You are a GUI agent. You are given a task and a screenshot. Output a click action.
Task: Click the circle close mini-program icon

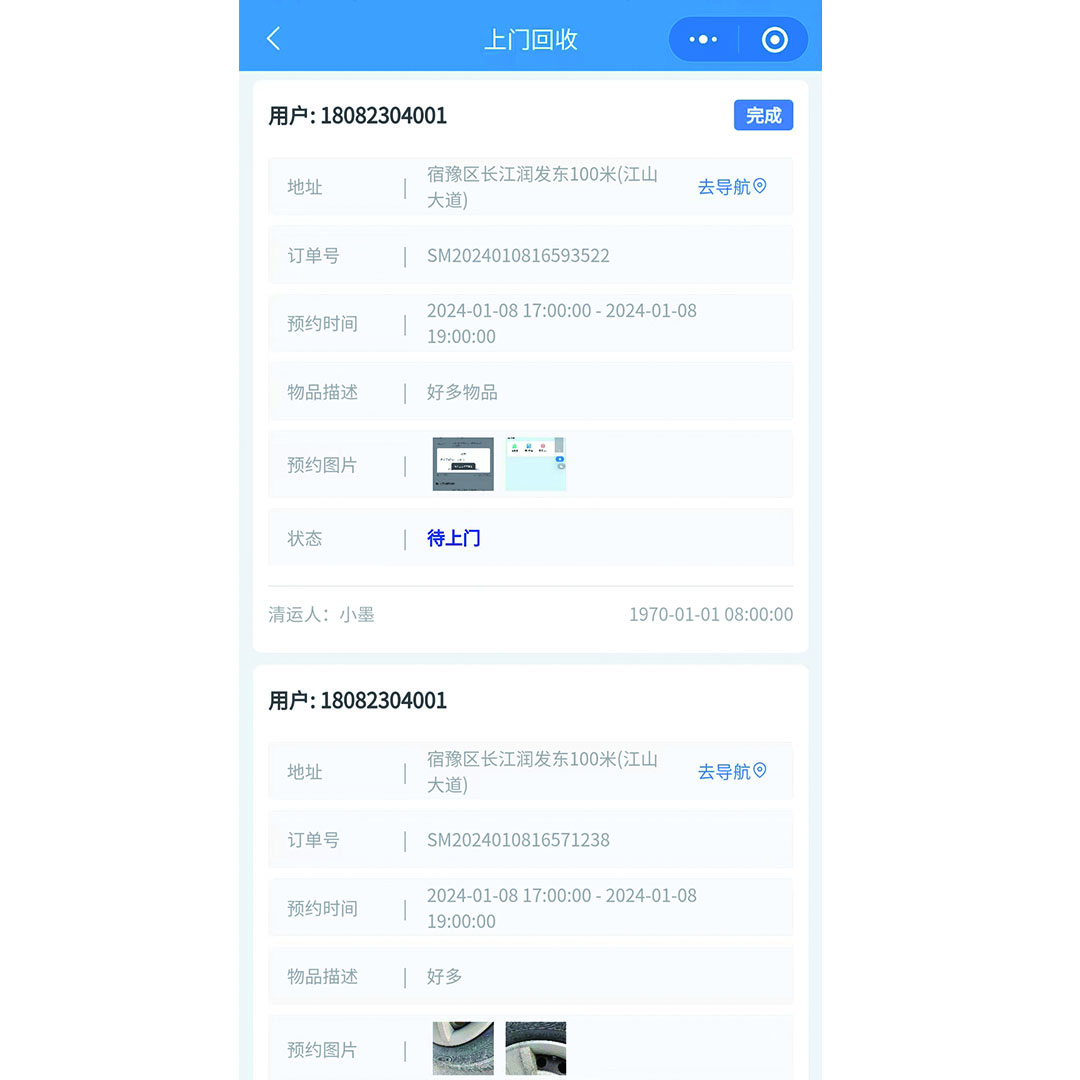coord(774,40)
